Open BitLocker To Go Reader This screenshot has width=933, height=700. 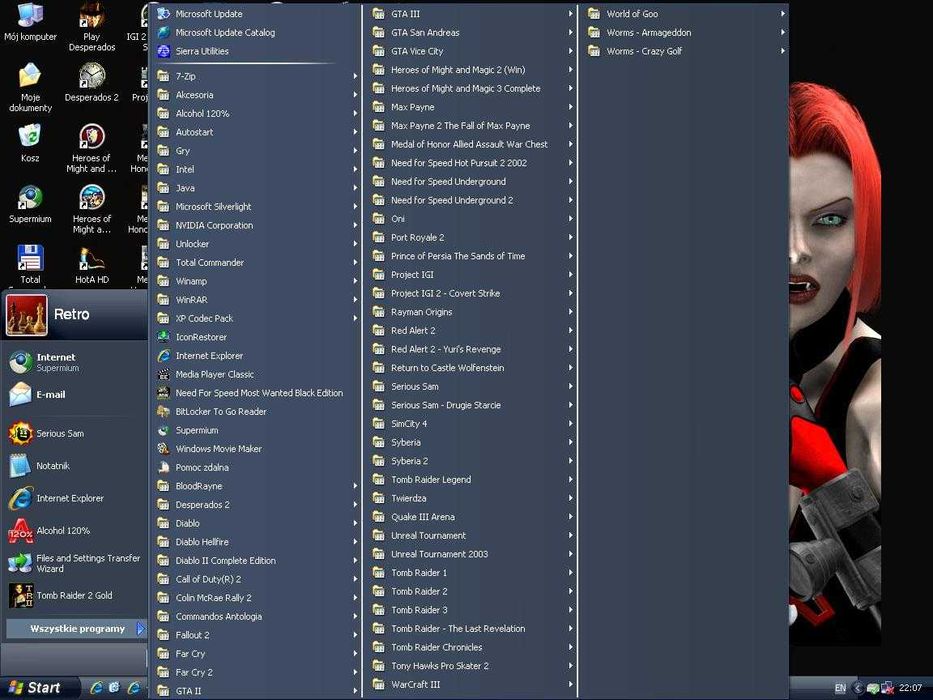[x=256, y=411]
